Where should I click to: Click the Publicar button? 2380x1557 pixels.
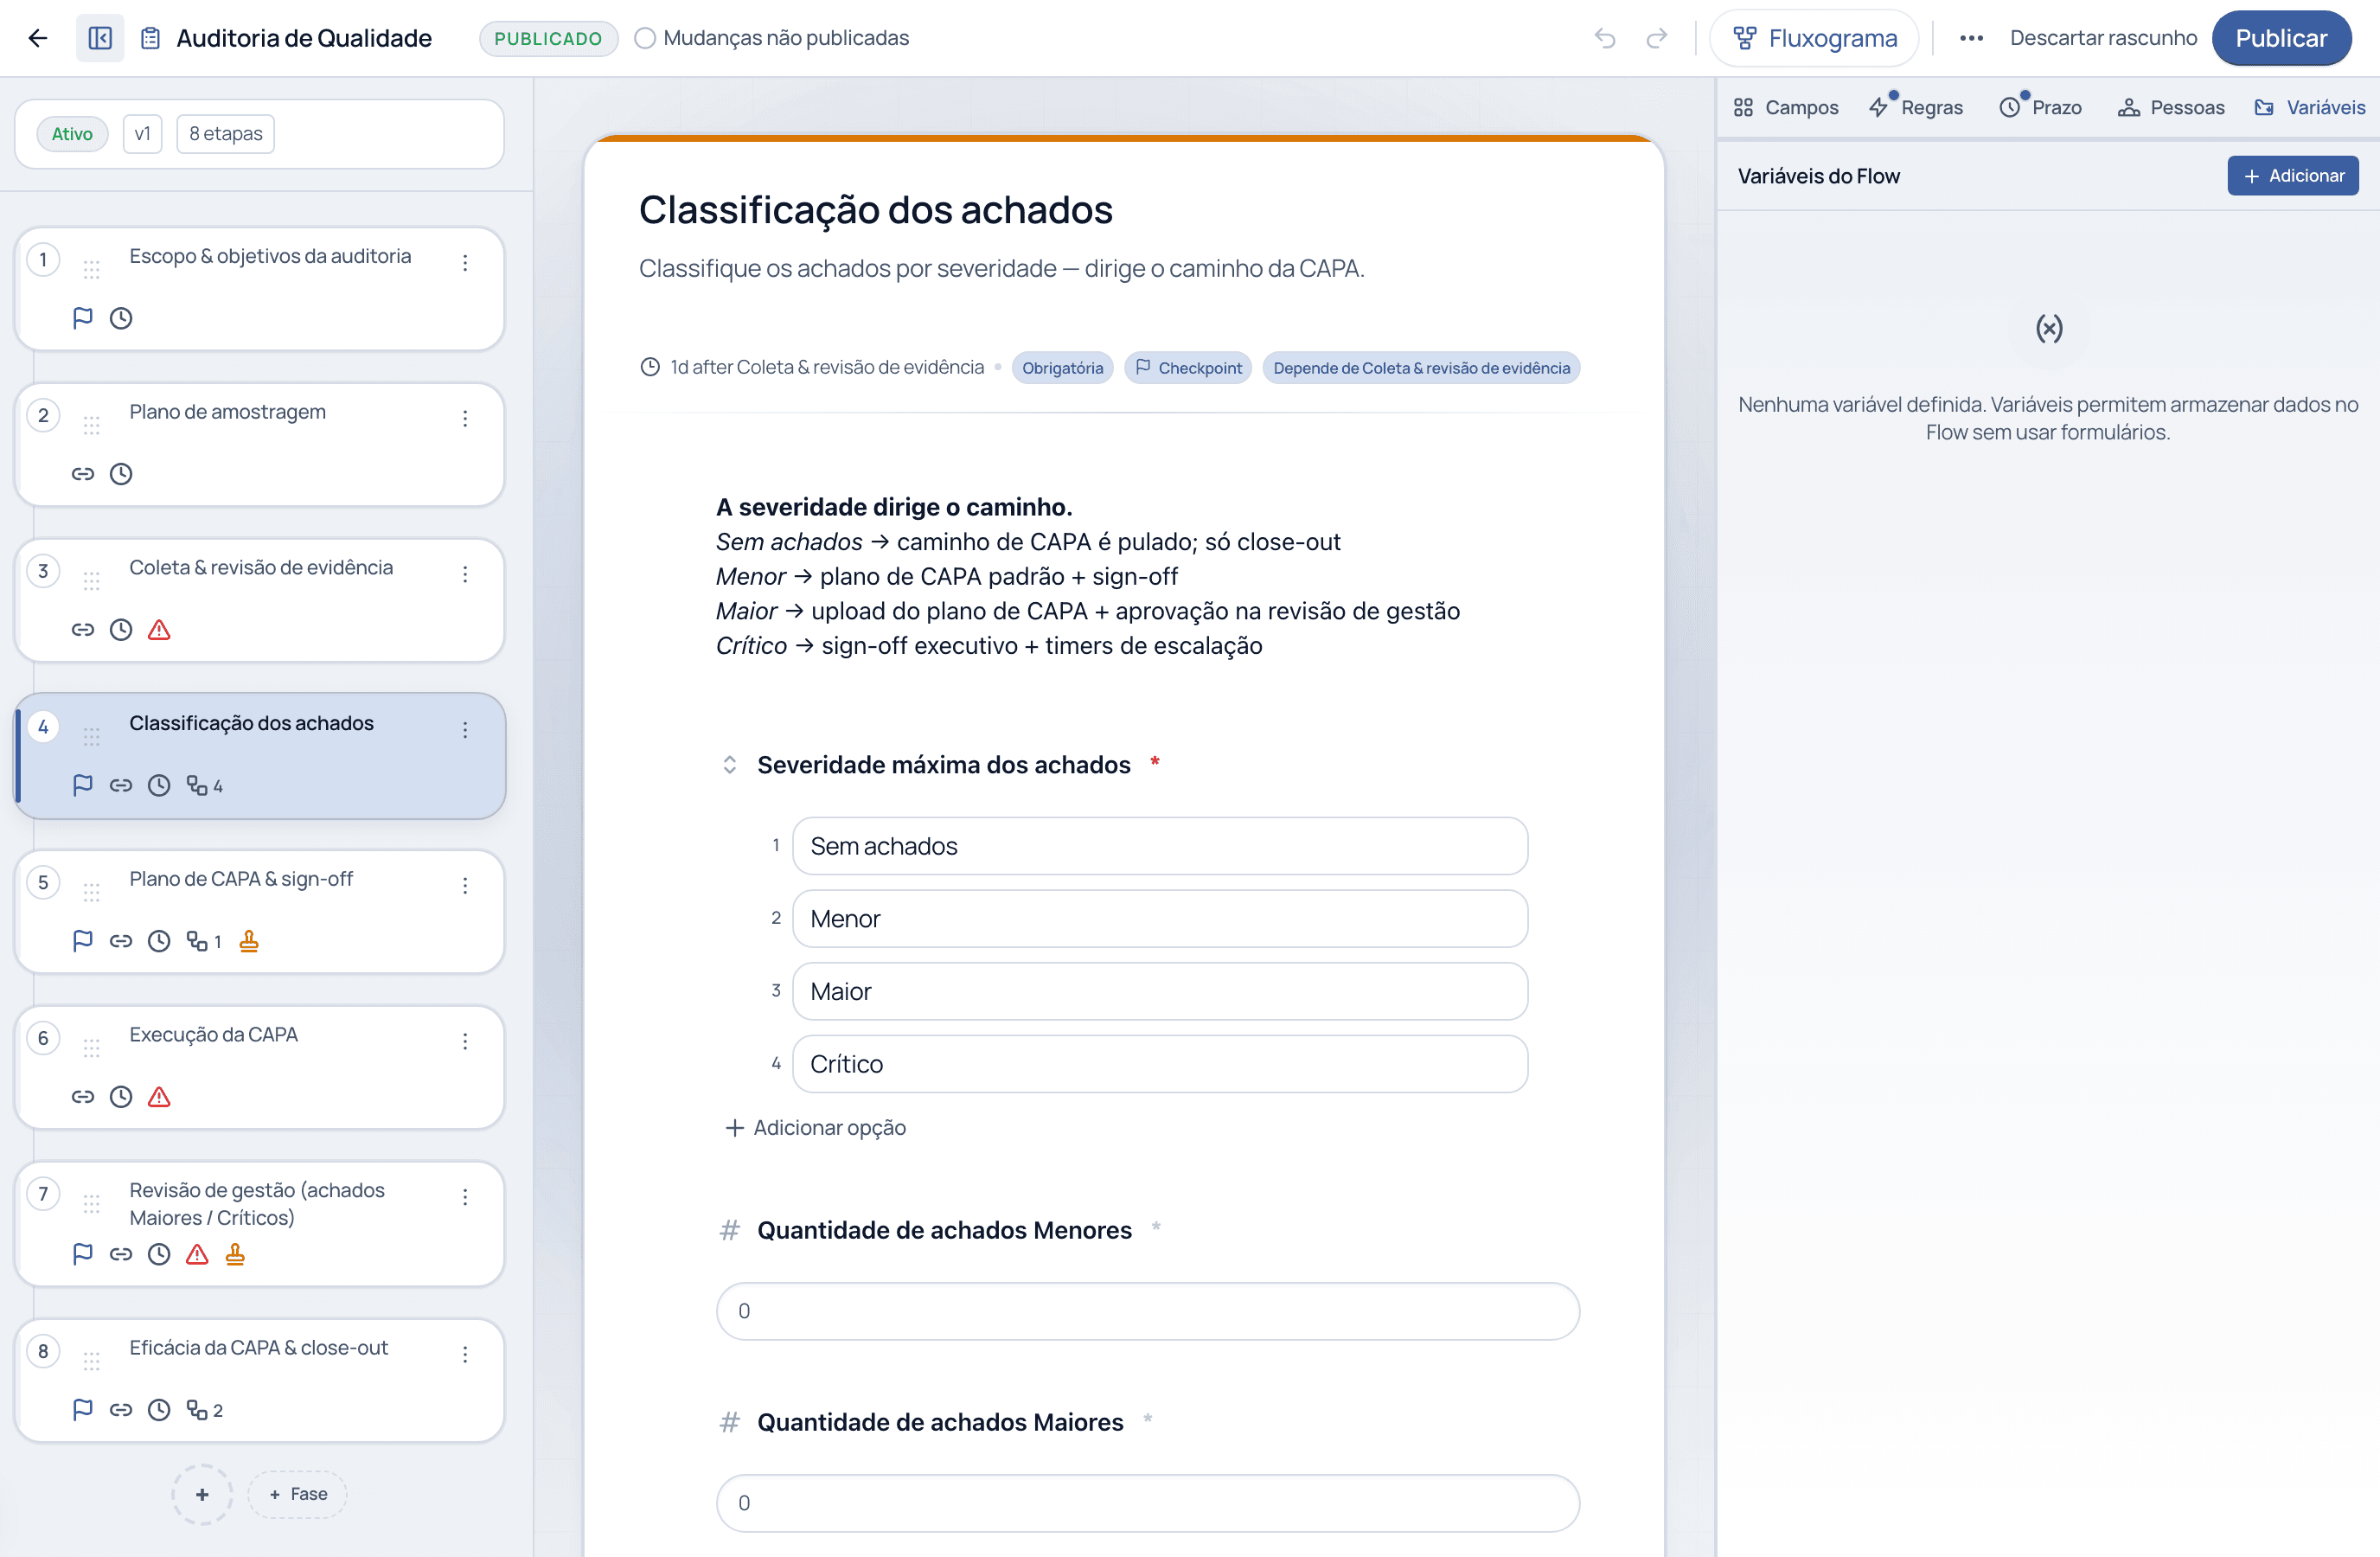(2281, 38)
